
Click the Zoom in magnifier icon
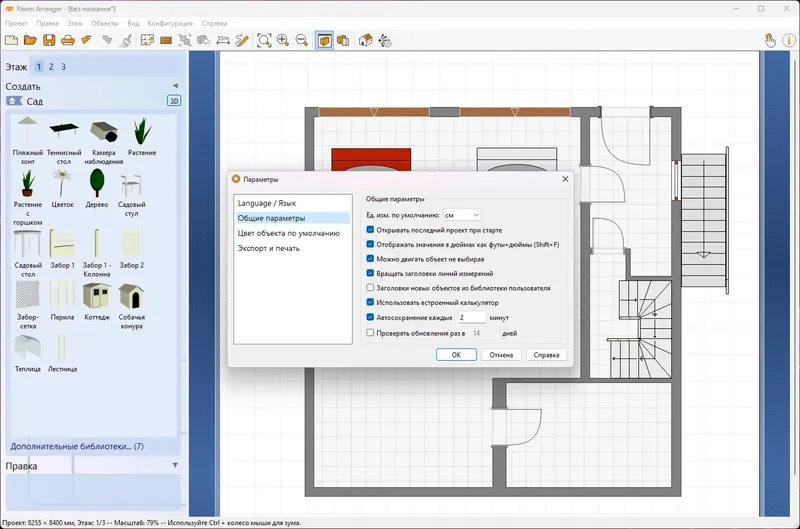[x=283, y=40]
